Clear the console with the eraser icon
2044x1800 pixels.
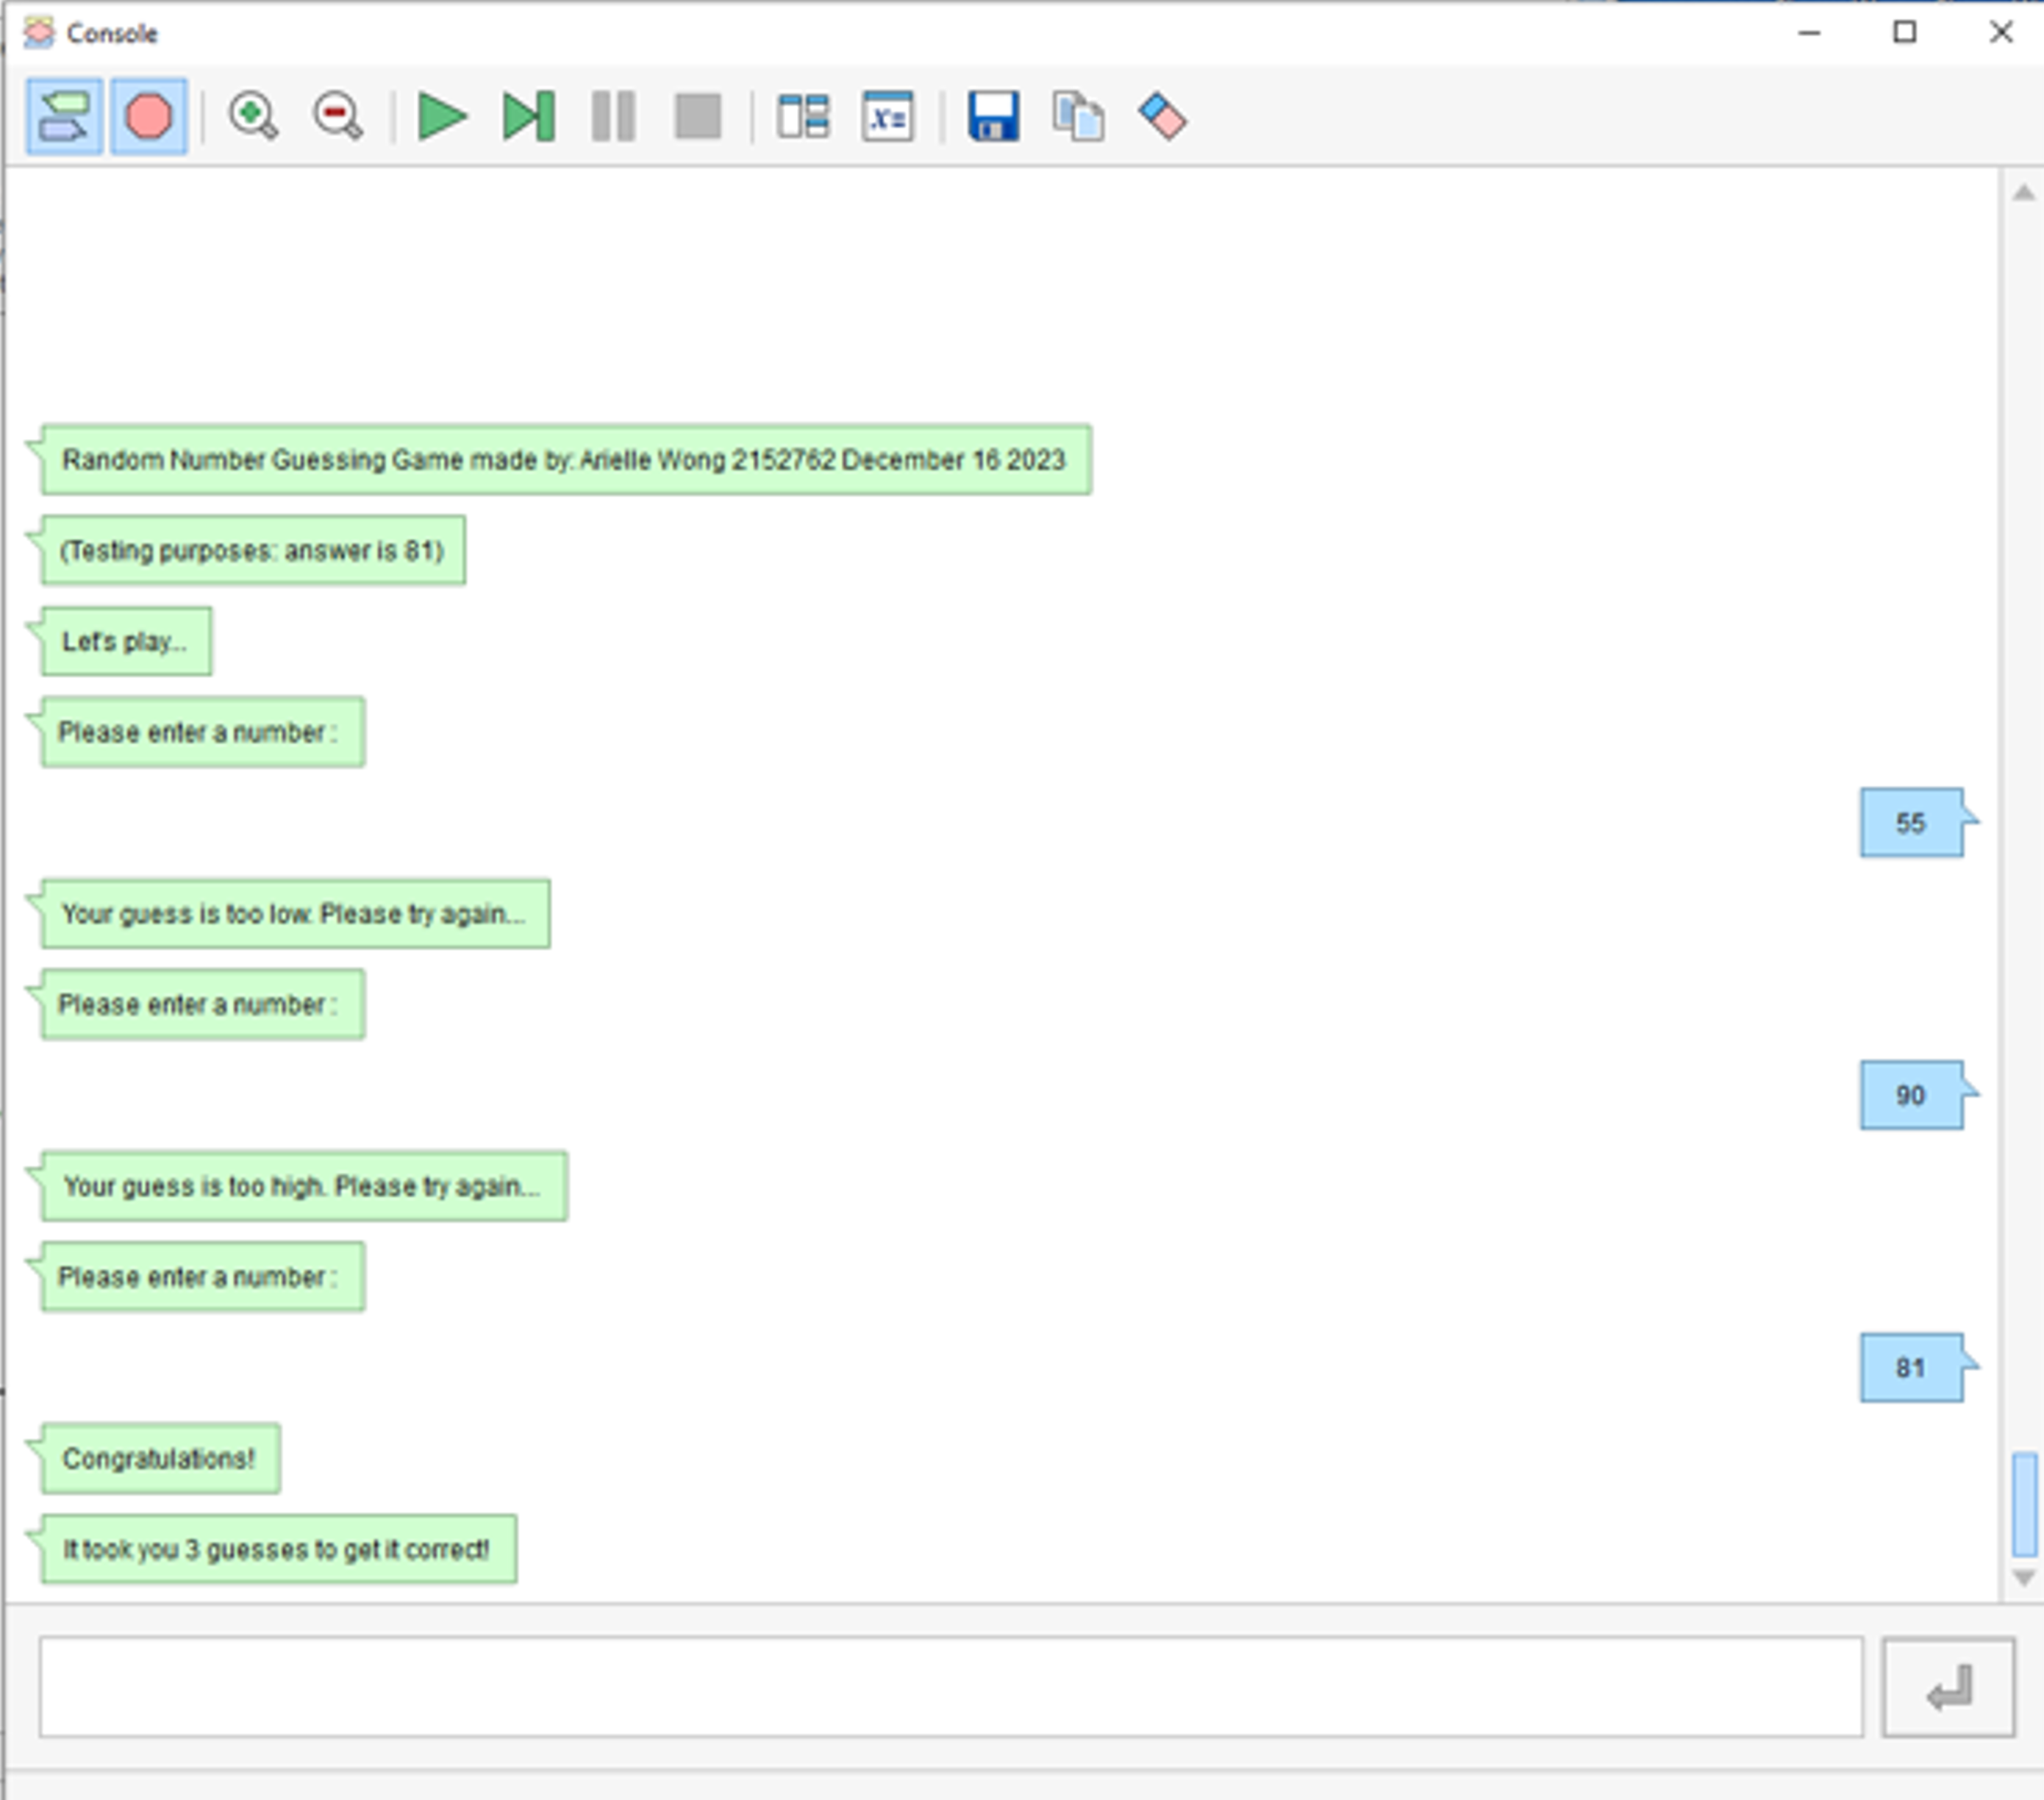coord(1162,116)
